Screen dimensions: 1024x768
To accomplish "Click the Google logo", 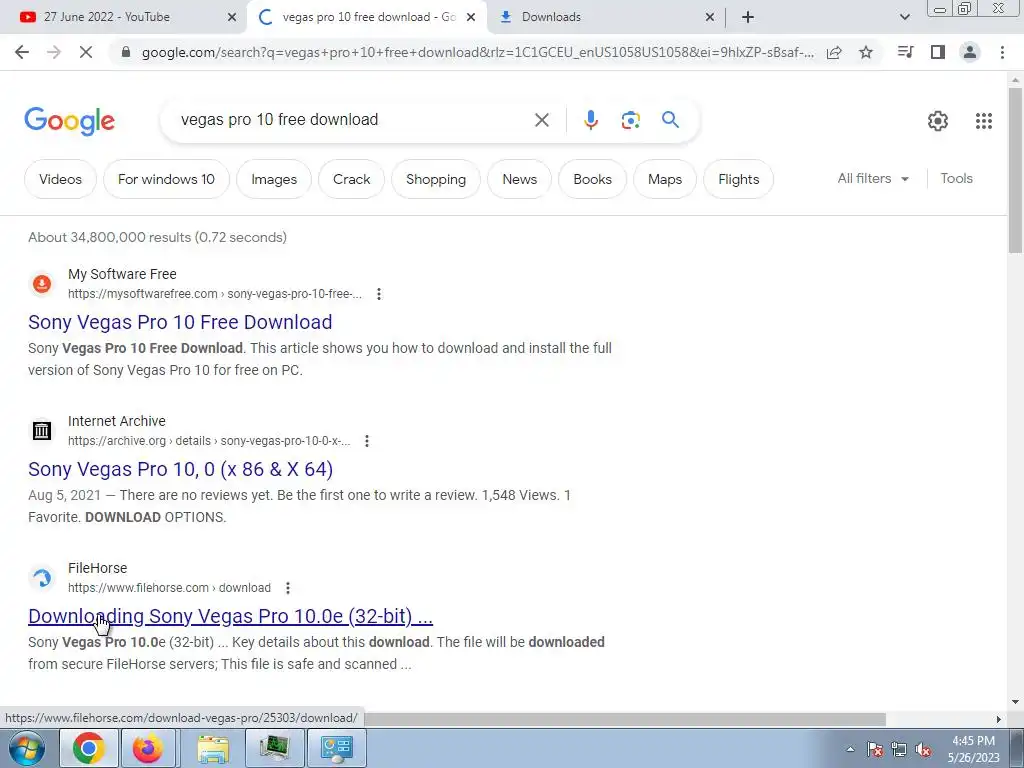I will click(x=69, y=121).
